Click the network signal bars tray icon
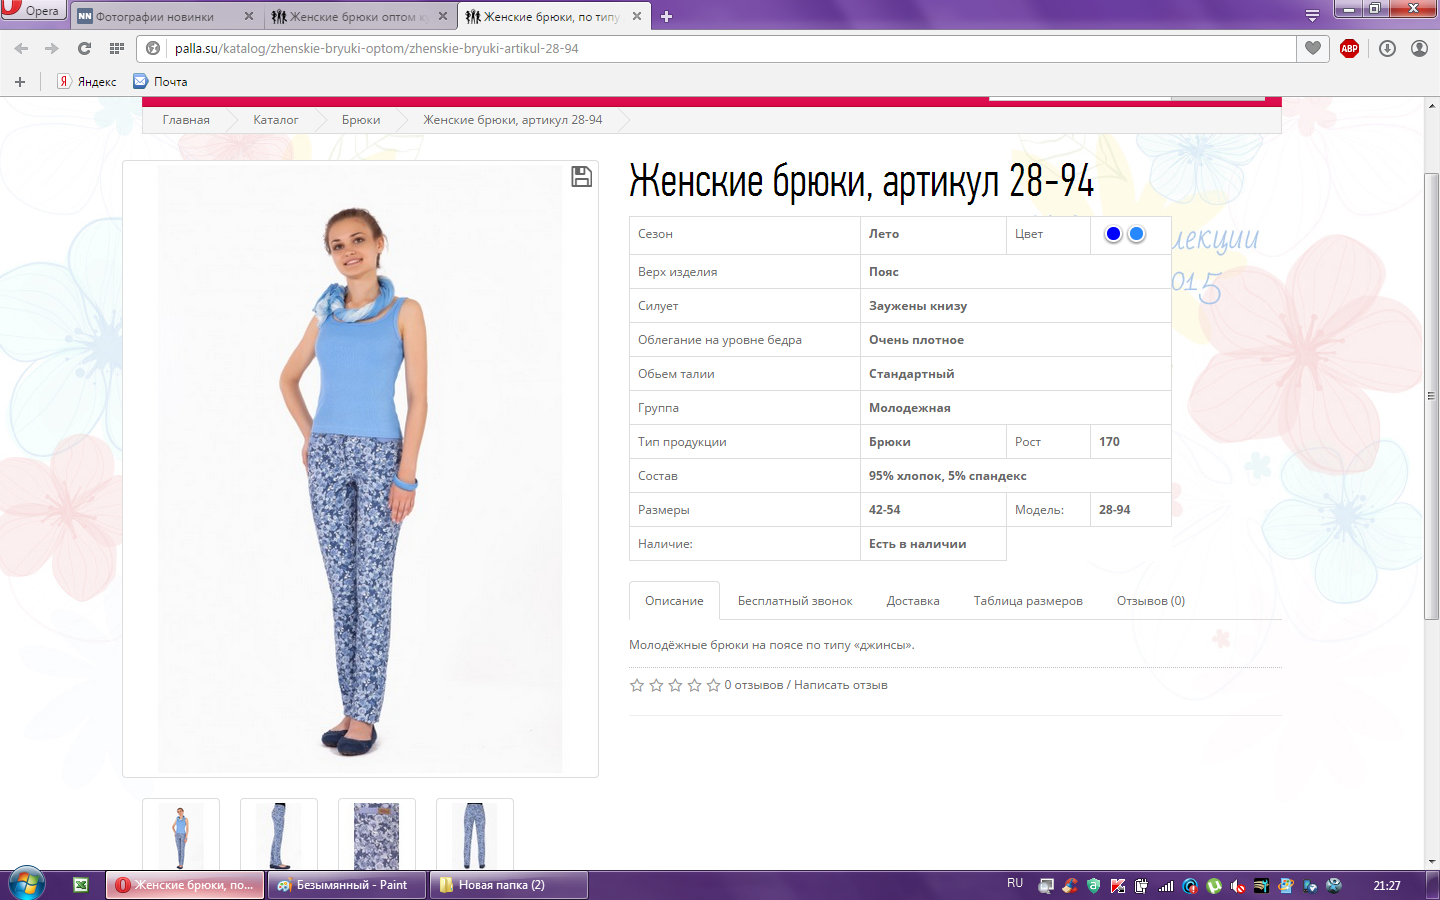Viewport: 1440px width, 900px height. (x=1166, y=886)
